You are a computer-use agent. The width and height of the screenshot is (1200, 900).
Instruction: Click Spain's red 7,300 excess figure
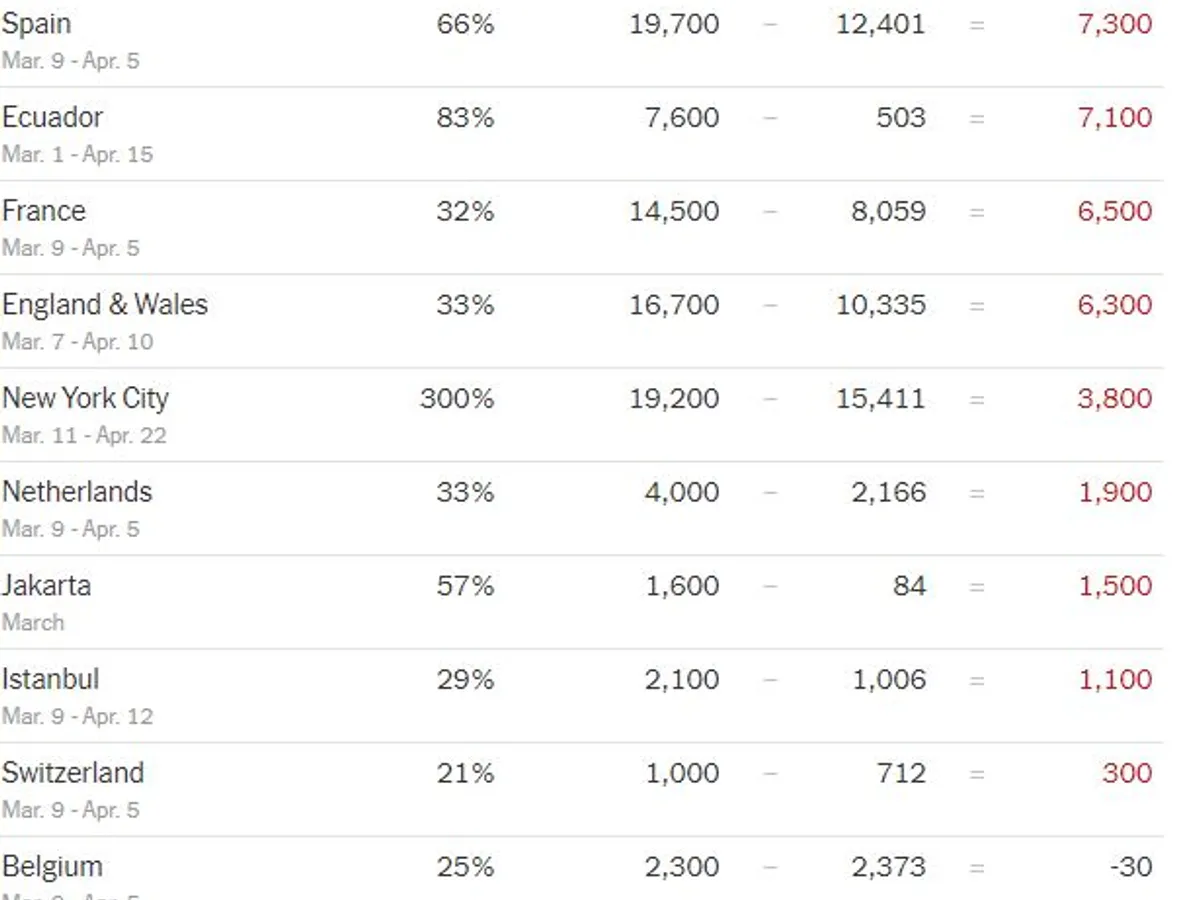(1115, 24)
